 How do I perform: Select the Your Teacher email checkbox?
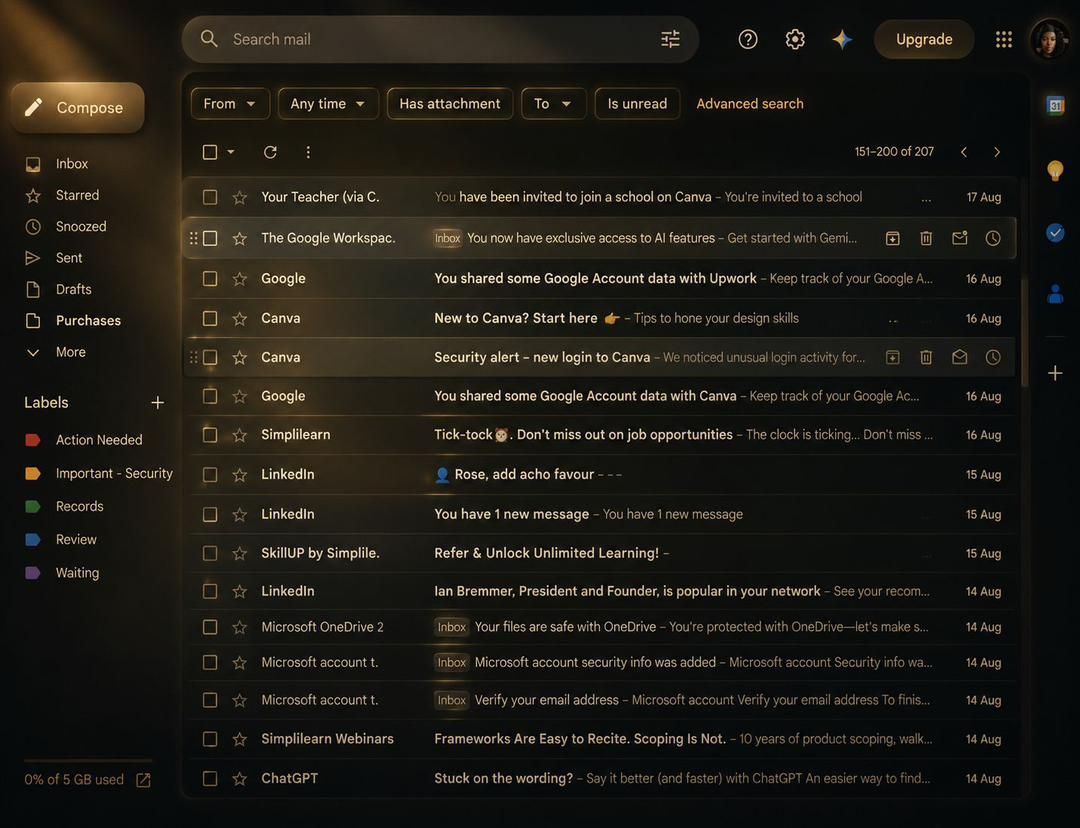click(x=210, y=198)
